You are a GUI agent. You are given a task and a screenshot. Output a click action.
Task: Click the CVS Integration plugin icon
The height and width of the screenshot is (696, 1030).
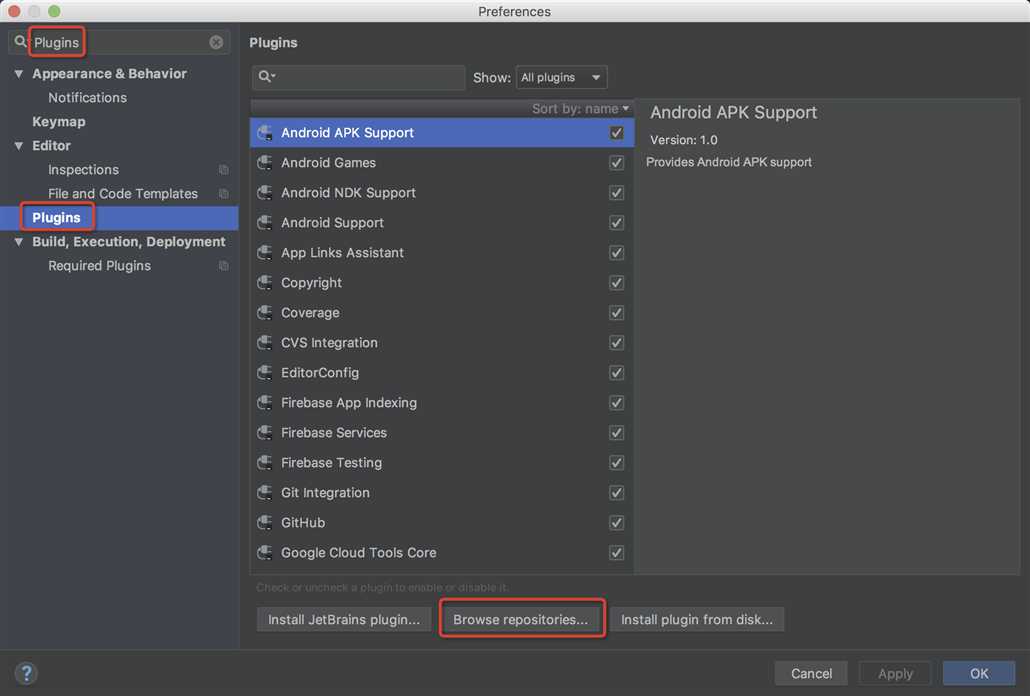click(x=265, y=343)
